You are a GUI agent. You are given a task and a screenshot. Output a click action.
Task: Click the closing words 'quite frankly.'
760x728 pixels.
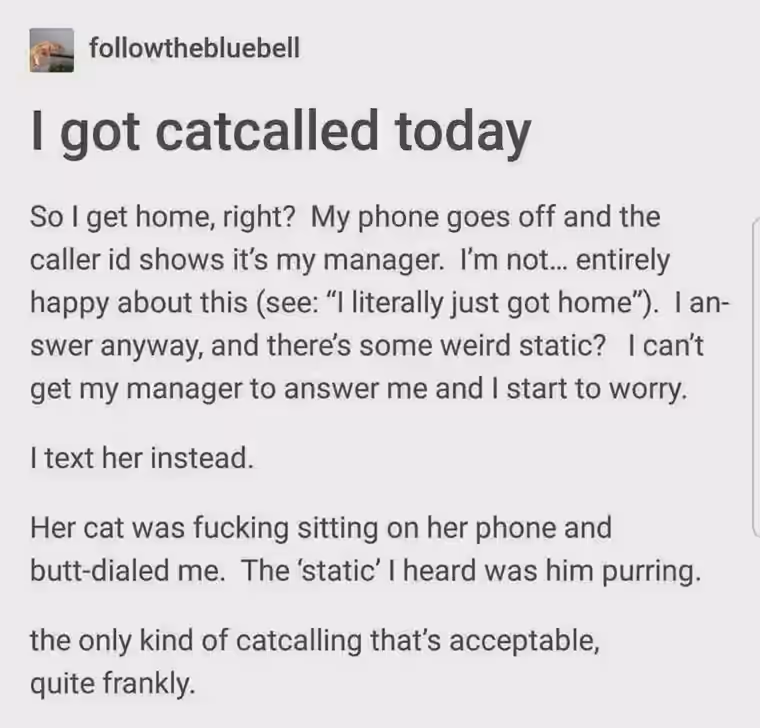(113, 683)
